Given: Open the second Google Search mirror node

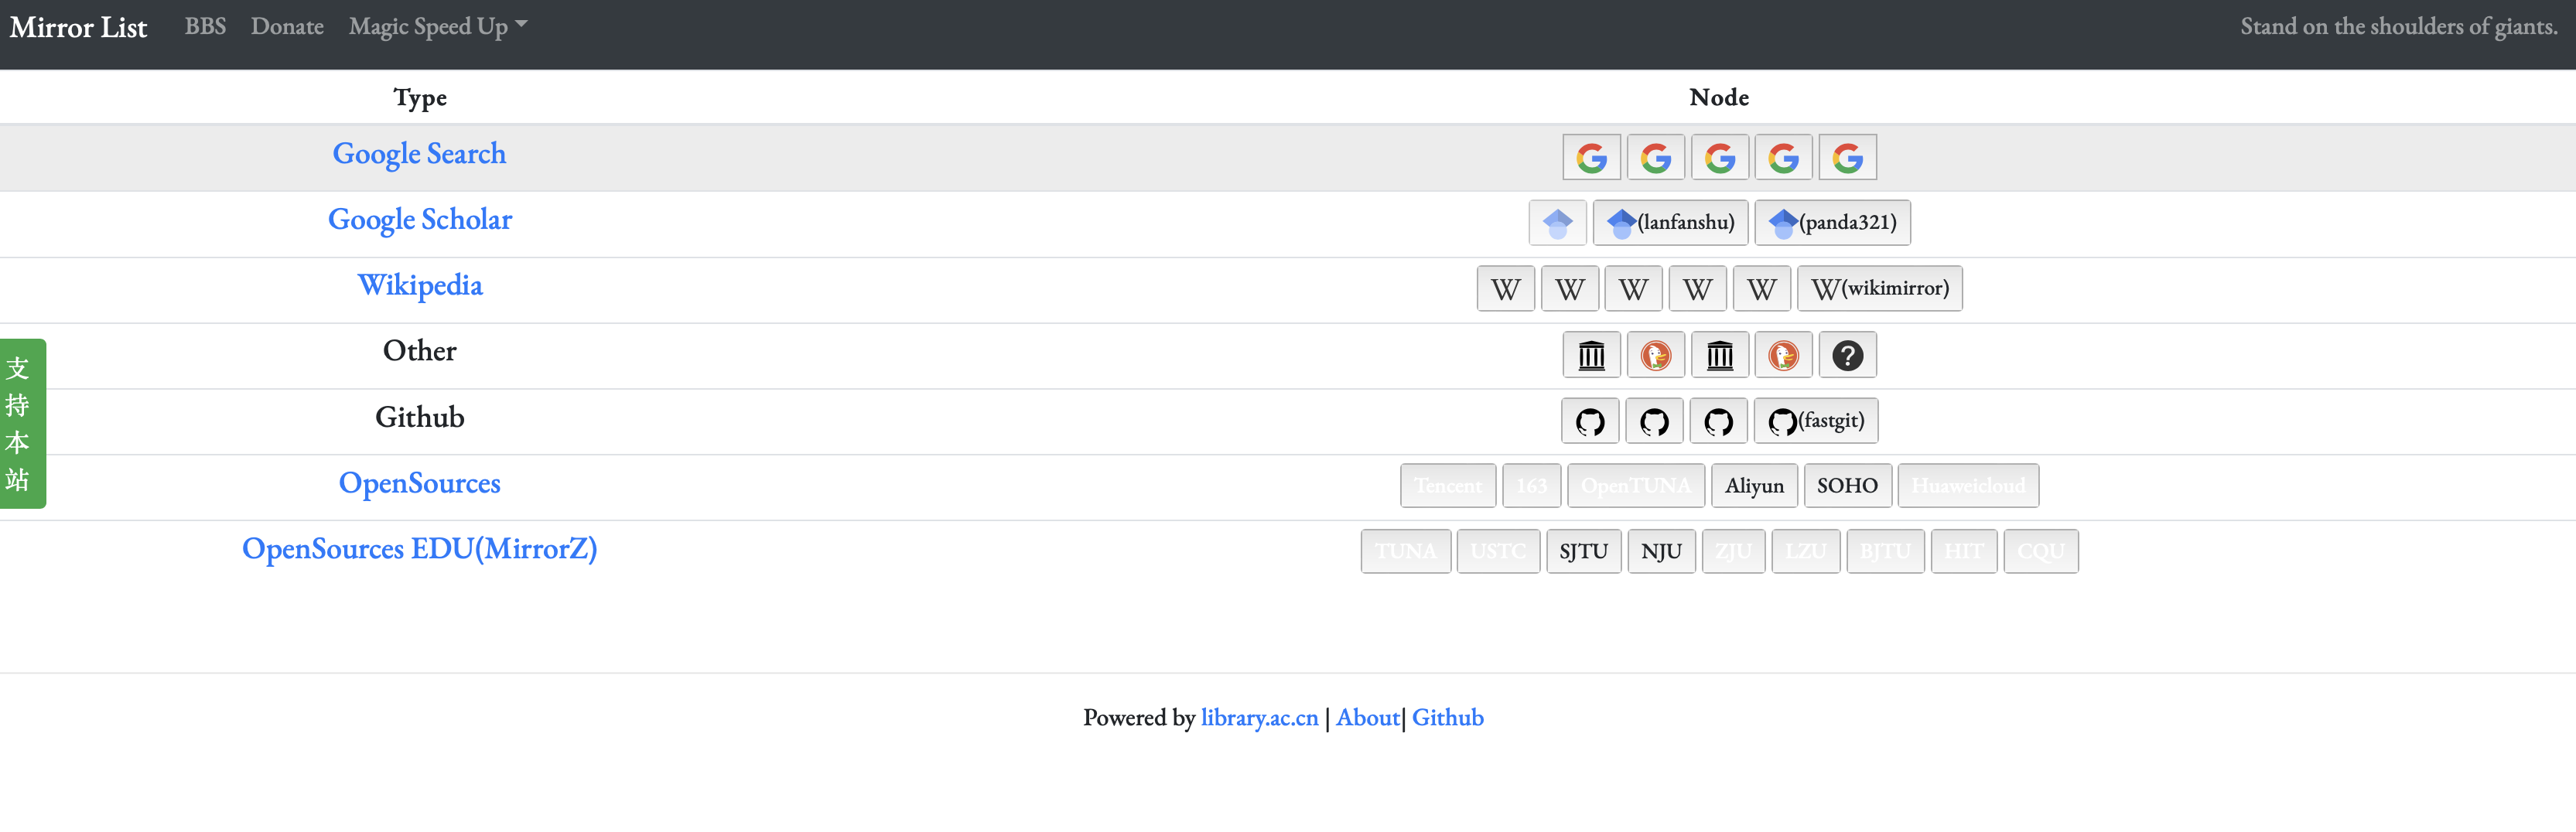Looking at the screenshot, I should (1655, 157).
